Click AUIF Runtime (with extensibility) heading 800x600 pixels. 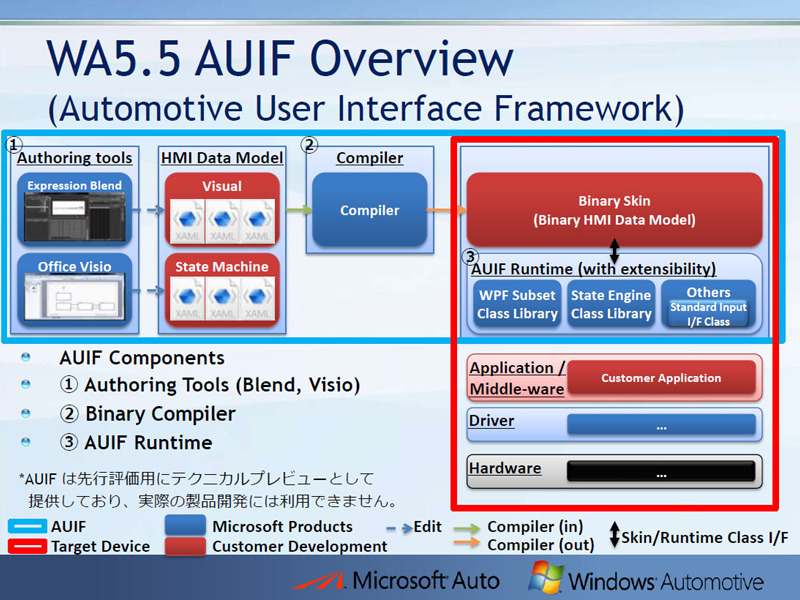(593, 269)
